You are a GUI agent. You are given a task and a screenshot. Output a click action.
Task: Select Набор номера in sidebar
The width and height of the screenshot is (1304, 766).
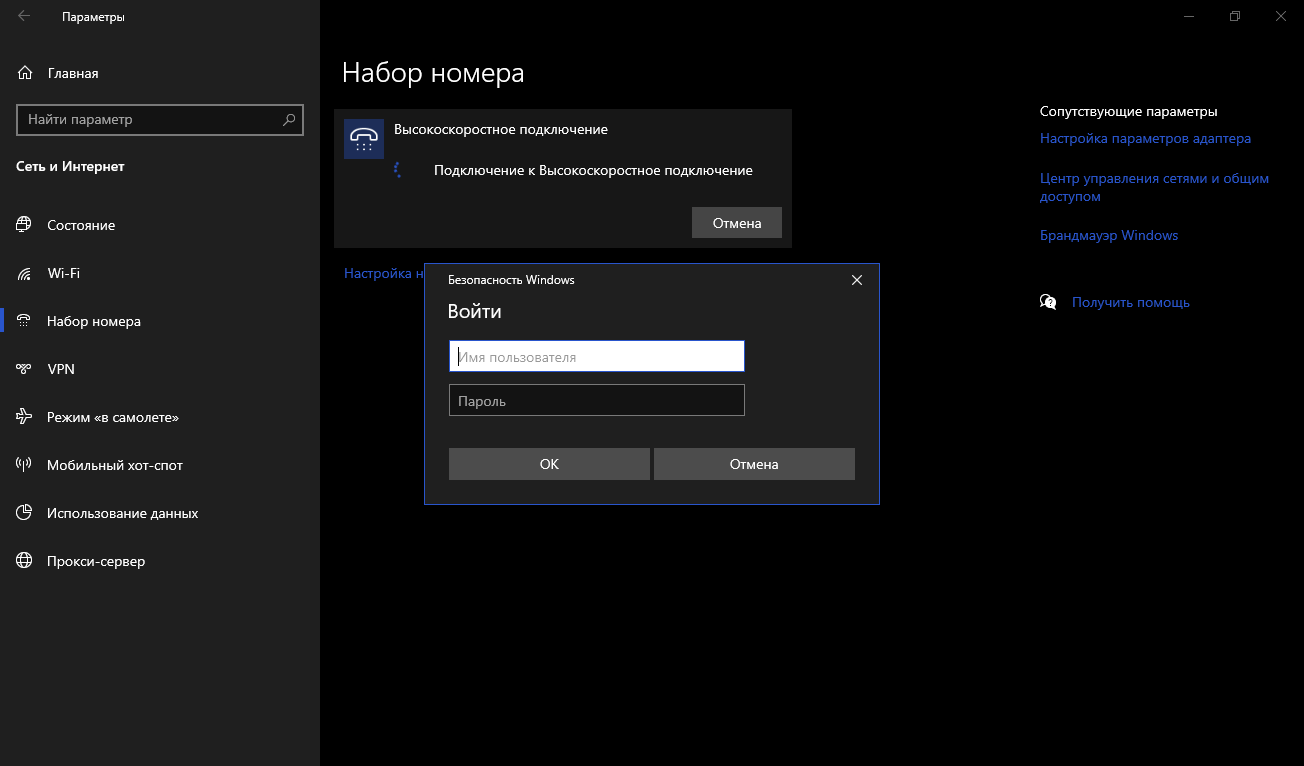click(x=160, y=321)
